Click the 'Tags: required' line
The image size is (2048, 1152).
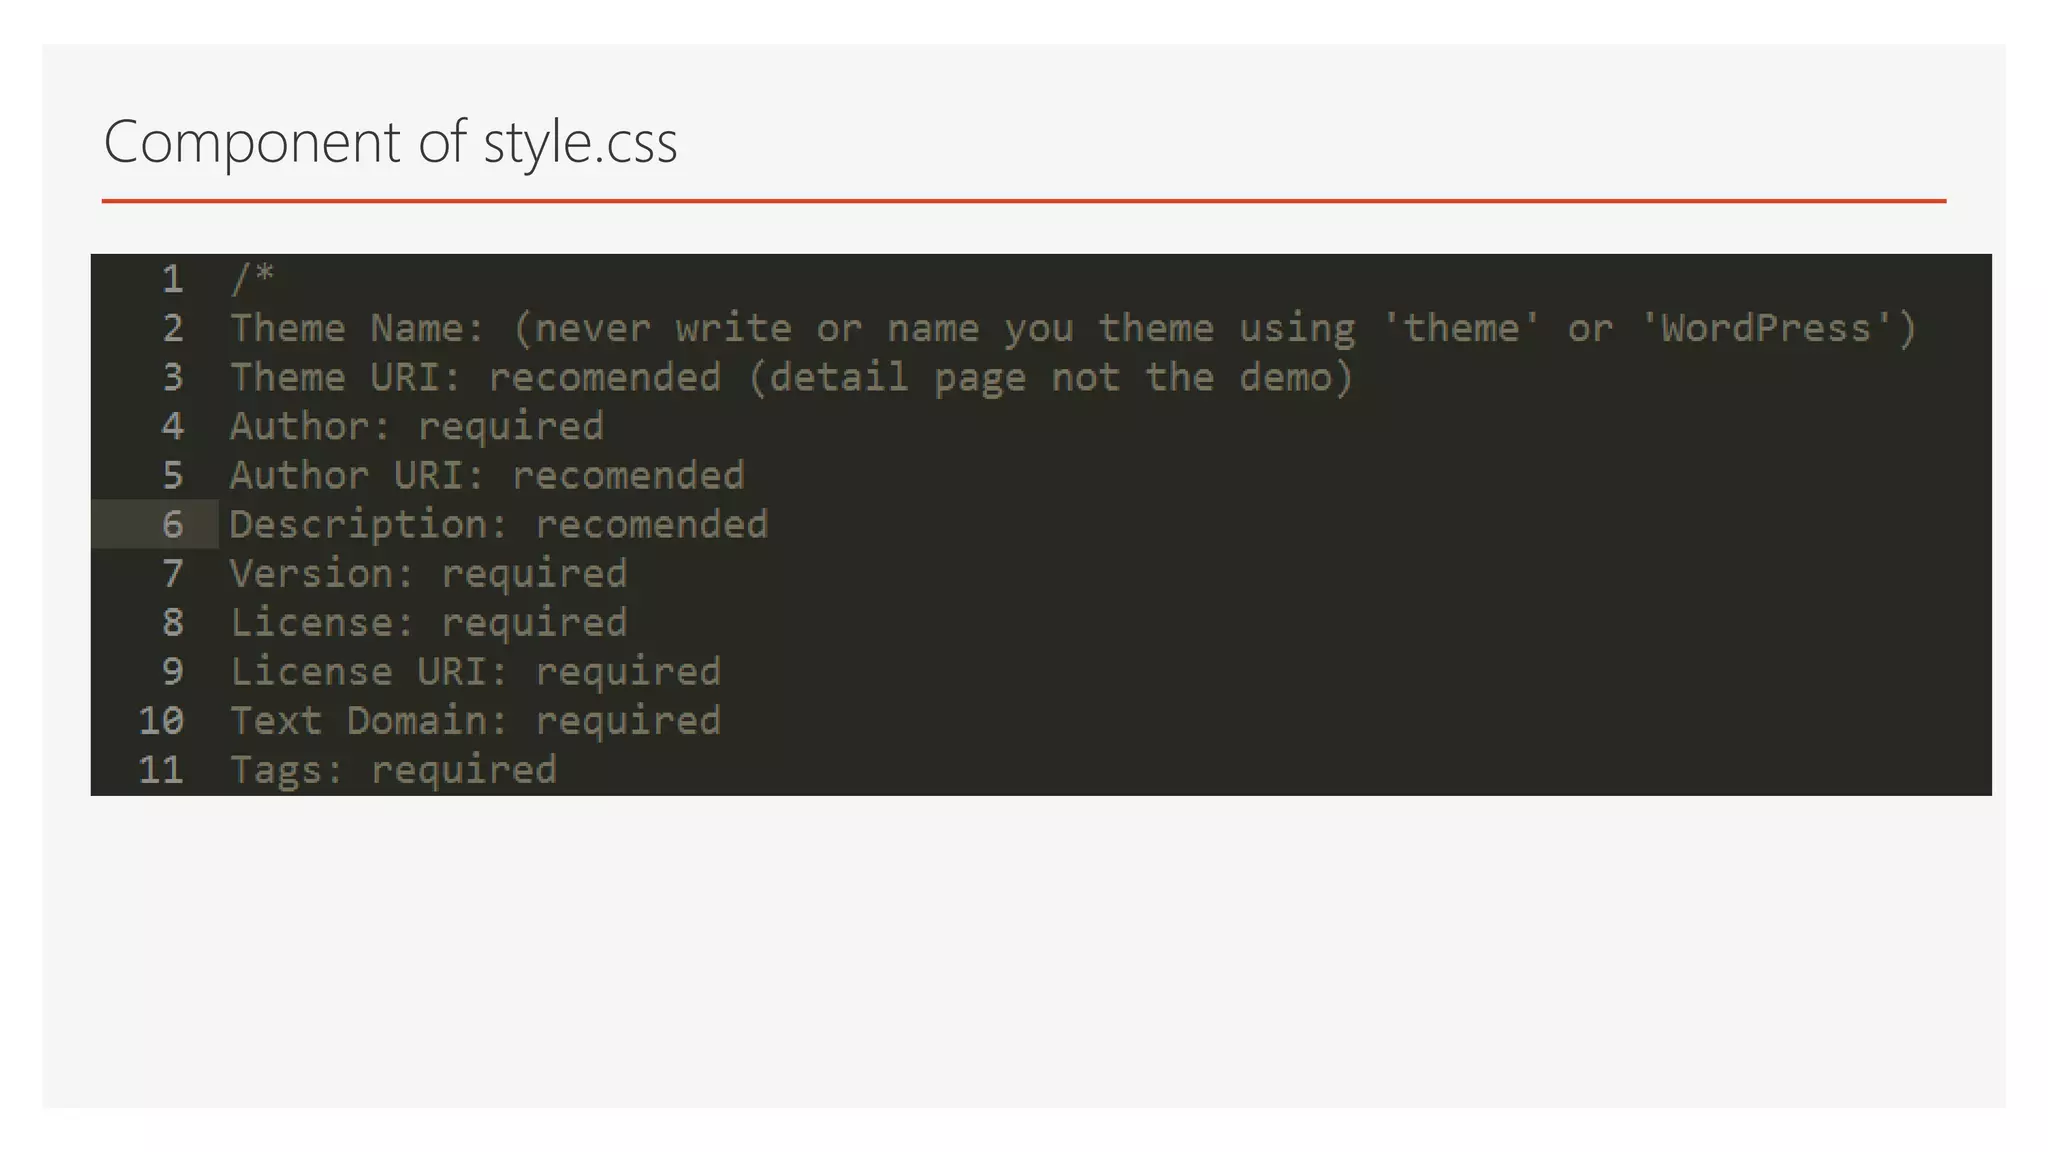[393, 769]
